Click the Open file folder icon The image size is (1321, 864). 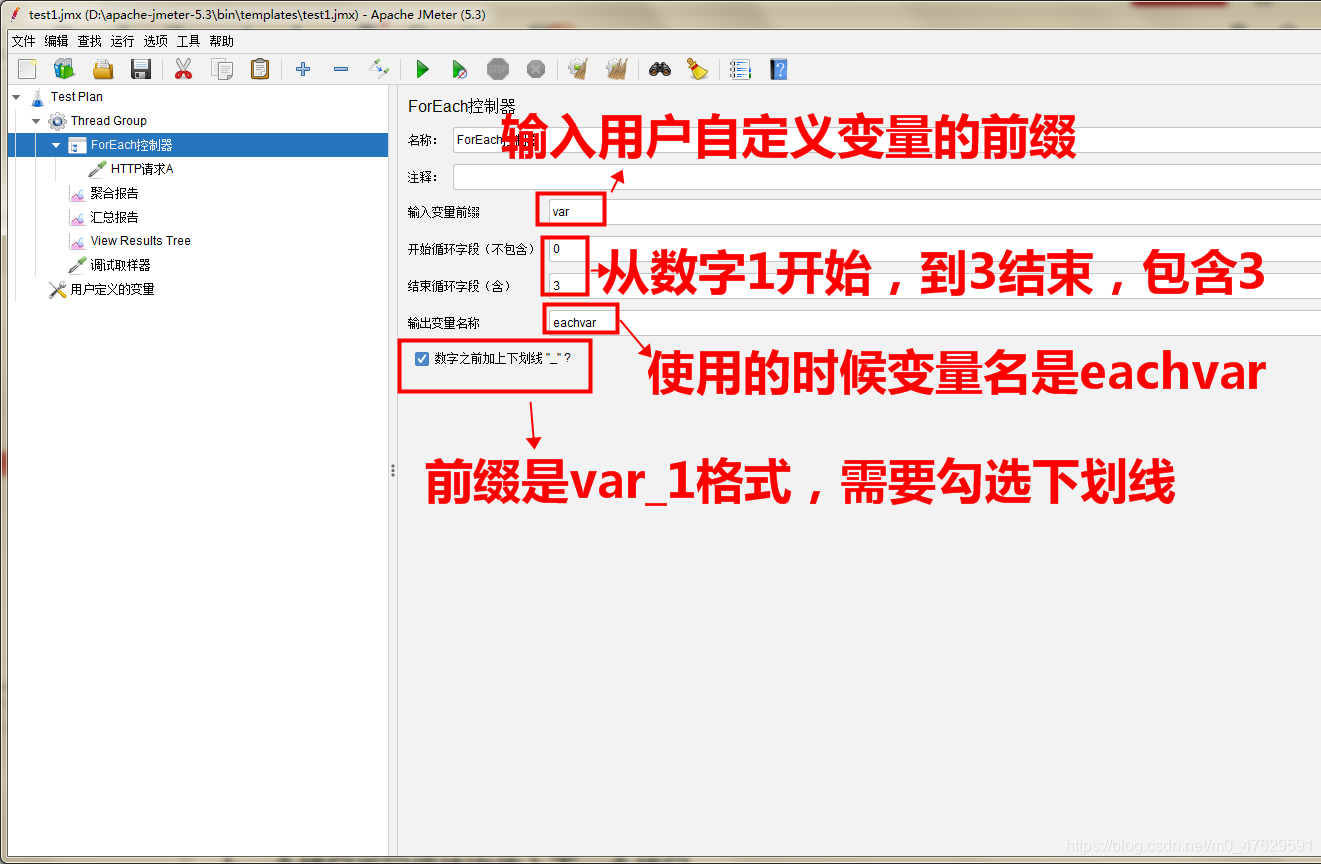(103, 69)
